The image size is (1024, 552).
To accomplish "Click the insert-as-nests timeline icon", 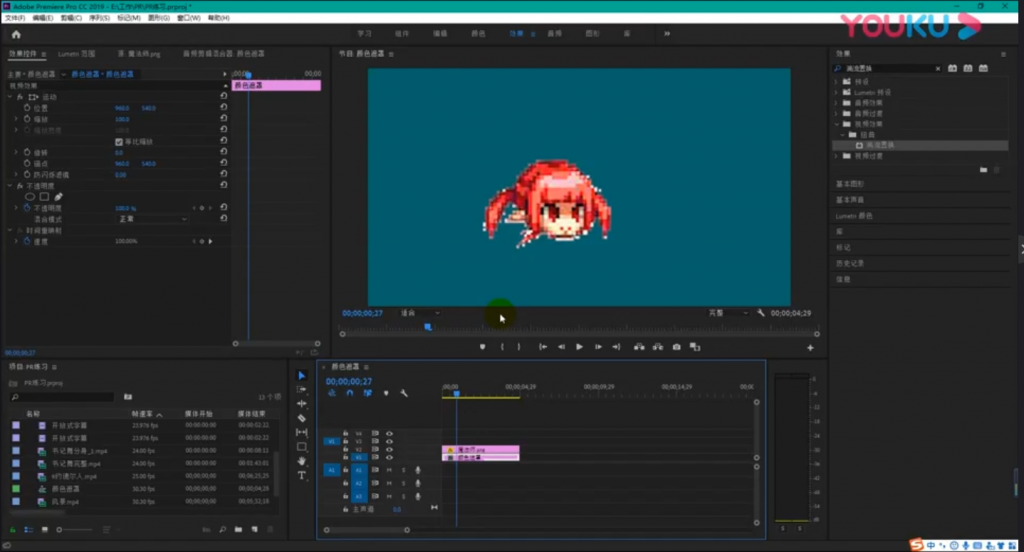I will (x=332, y=393).
